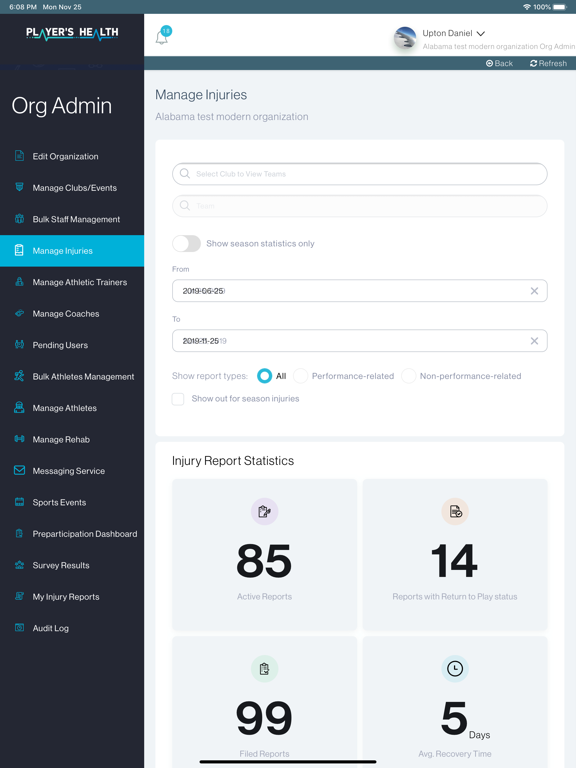
Task: Click the Sports Events calendar icon
Action: [19, 502]
